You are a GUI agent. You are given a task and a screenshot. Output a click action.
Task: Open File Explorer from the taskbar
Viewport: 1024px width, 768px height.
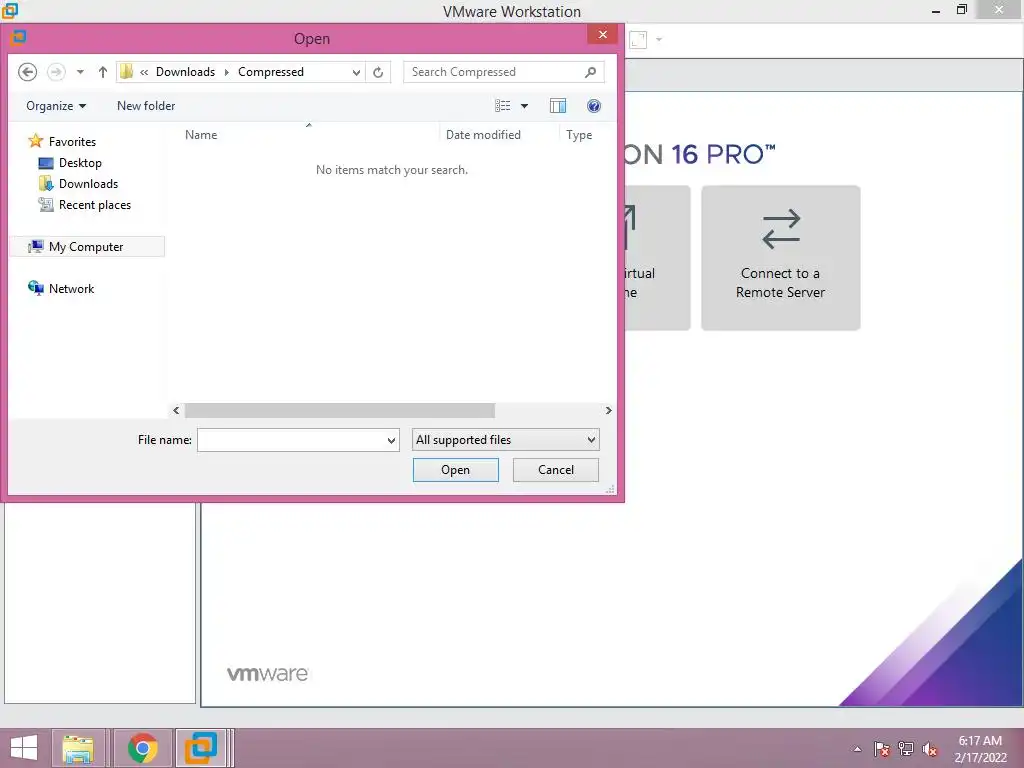coord(78,748)
